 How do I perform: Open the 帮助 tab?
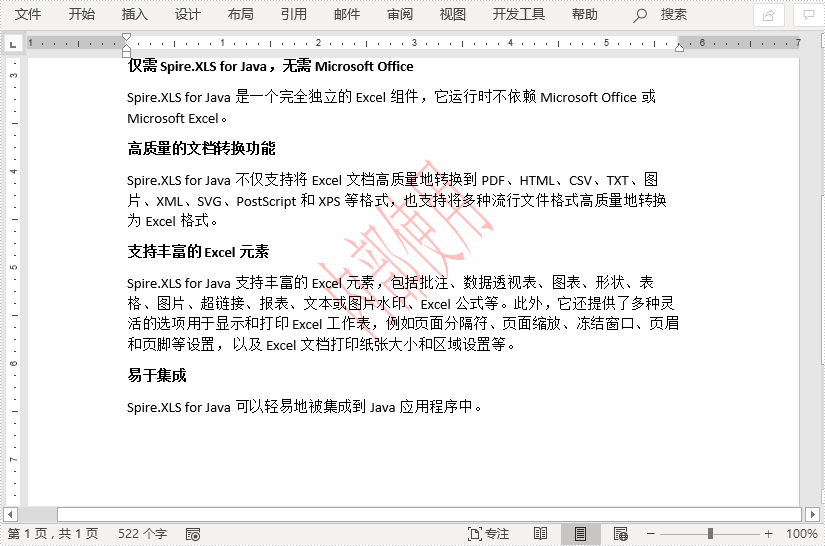[585, 15]
